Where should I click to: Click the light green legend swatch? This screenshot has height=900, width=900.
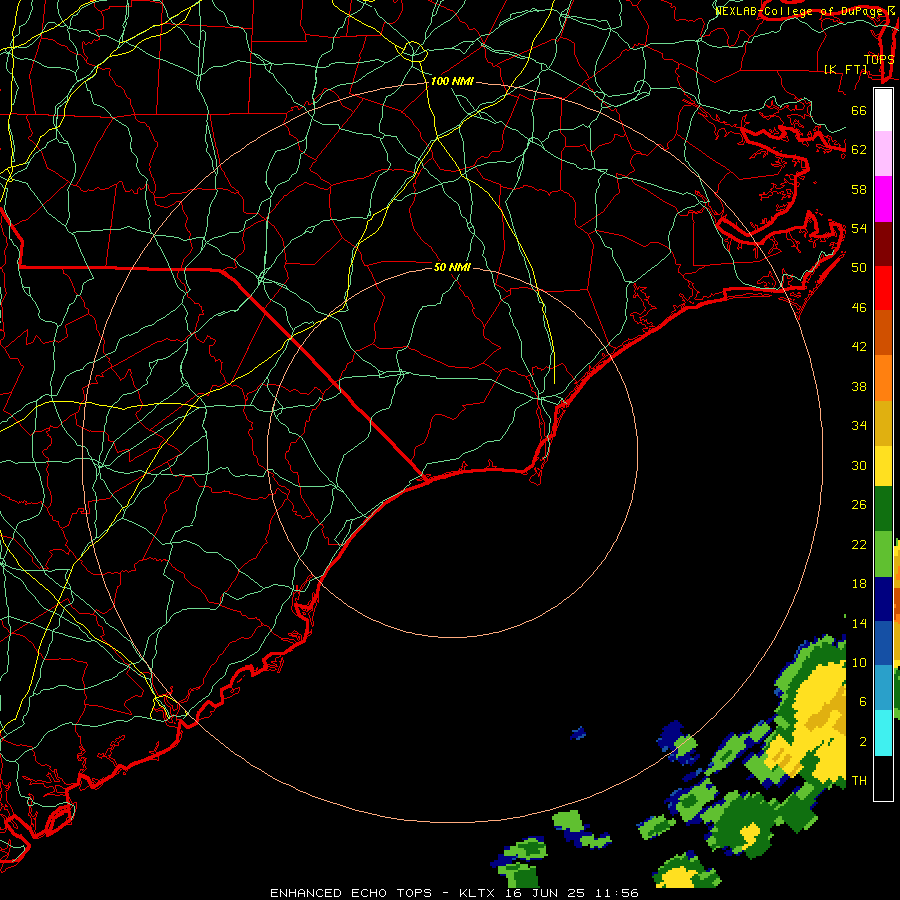coord(883,554)
